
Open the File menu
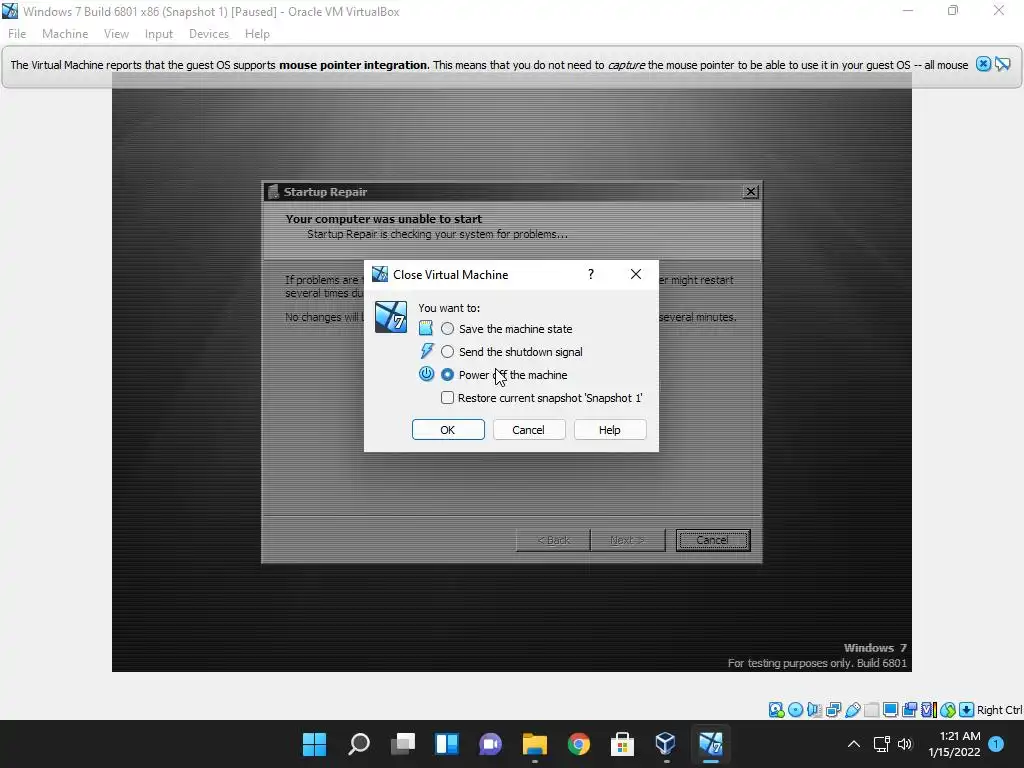pos(17,34)
